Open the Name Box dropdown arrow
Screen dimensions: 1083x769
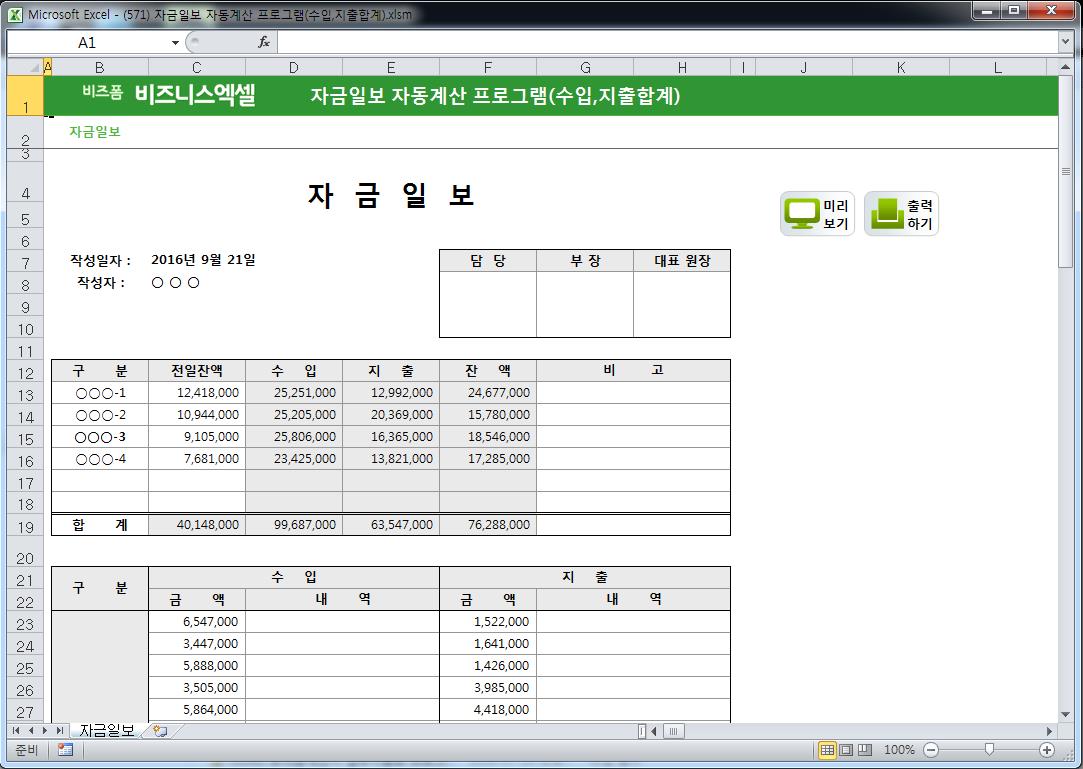coord(175,42)
